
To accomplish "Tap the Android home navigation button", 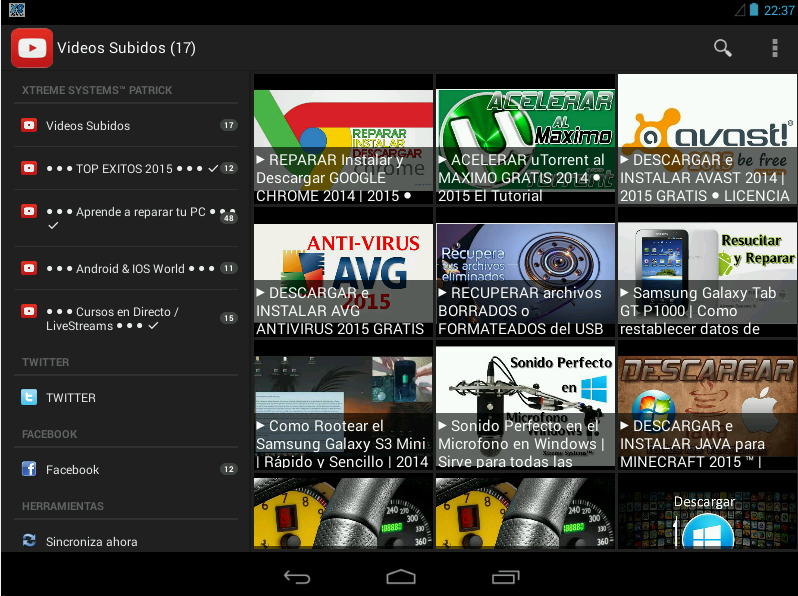I will coord(401,577).
